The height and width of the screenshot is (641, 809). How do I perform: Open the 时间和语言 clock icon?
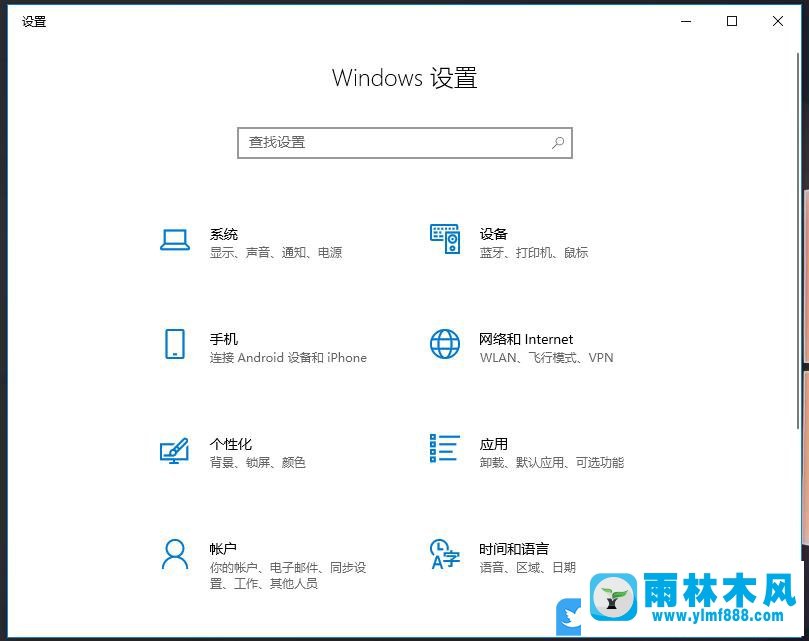pos(445,554)
